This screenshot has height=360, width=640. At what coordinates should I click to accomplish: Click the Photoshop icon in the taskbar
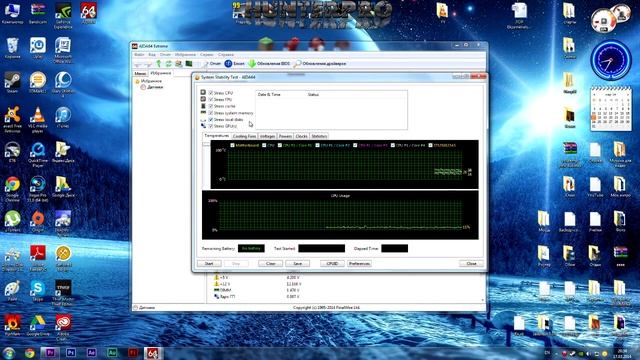[x=71, y=353]
